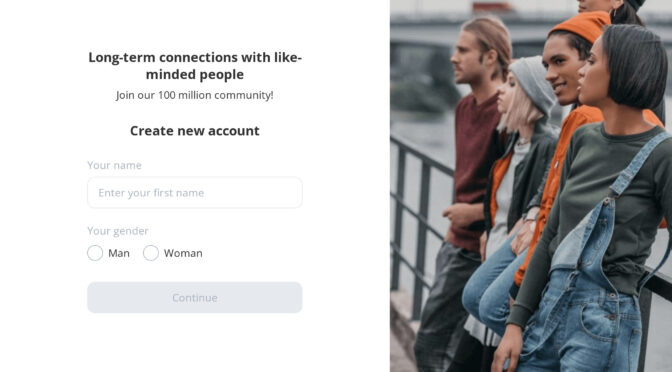Click the first name input field
The width and height of the screenshot is (672, 372).
point(195,193)
